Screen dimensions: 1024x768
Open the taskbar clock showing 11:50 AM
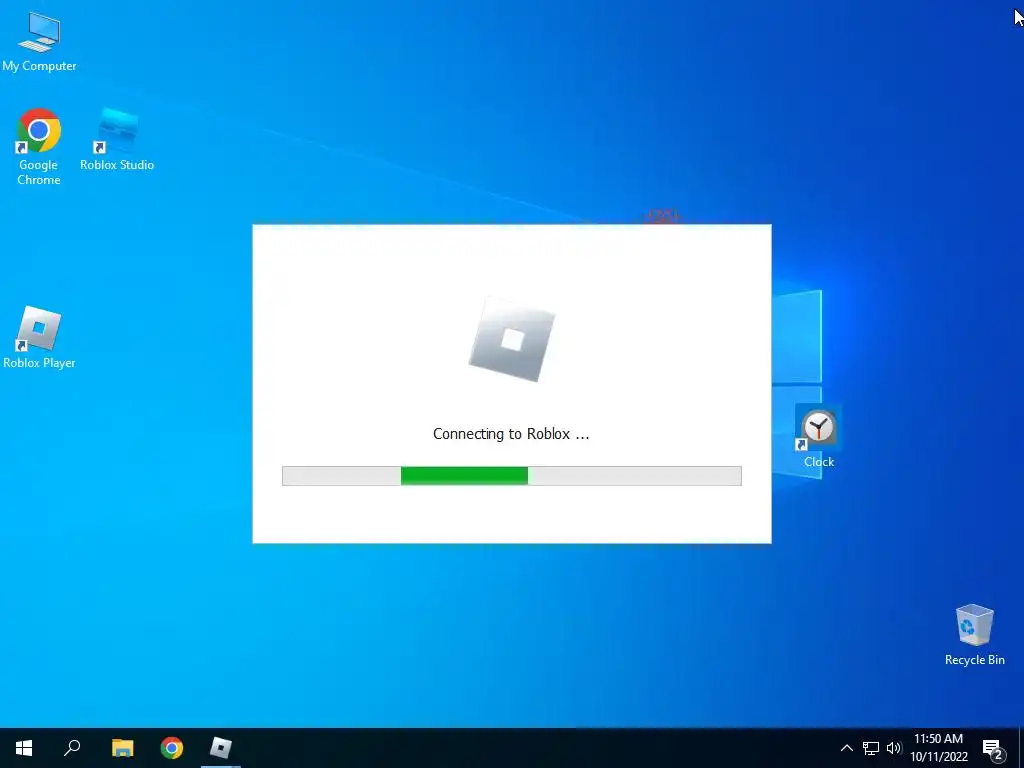tap(938, 748)
